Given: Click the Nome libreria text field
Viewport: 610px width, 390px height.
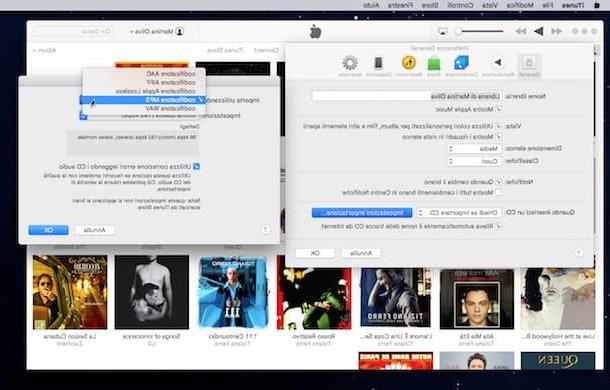Looking at the screenshot, I should click(407, 96).
